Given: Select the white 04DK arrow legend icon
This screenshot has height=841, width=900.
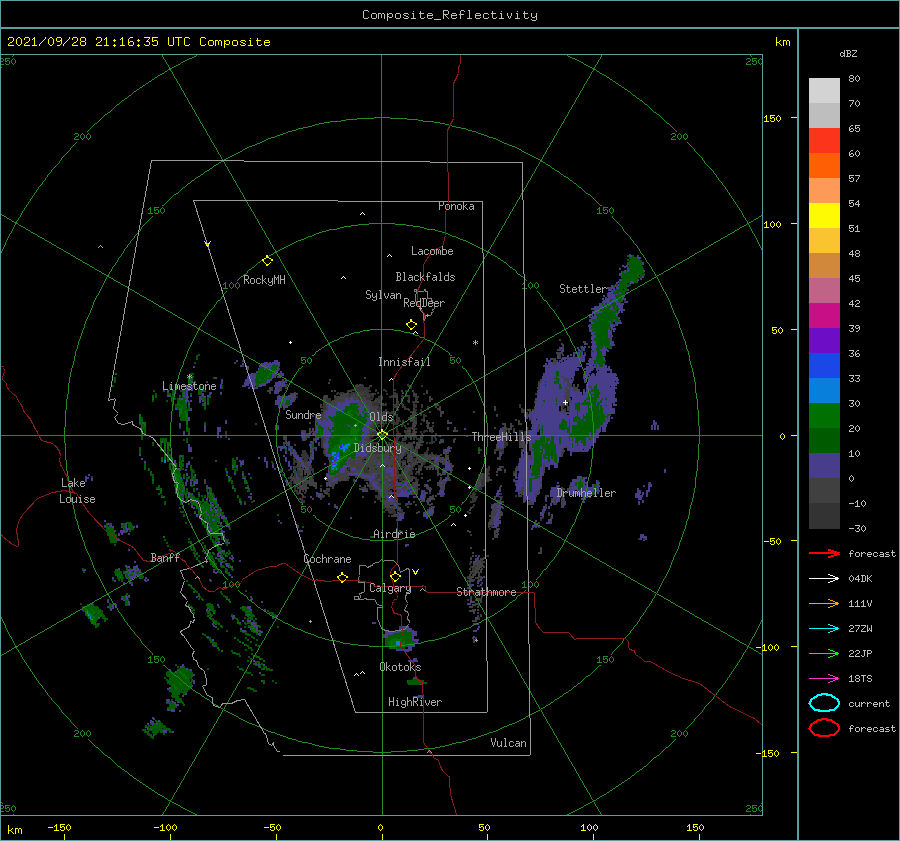Looking at the screenshot, I should (x=824, y=578).
